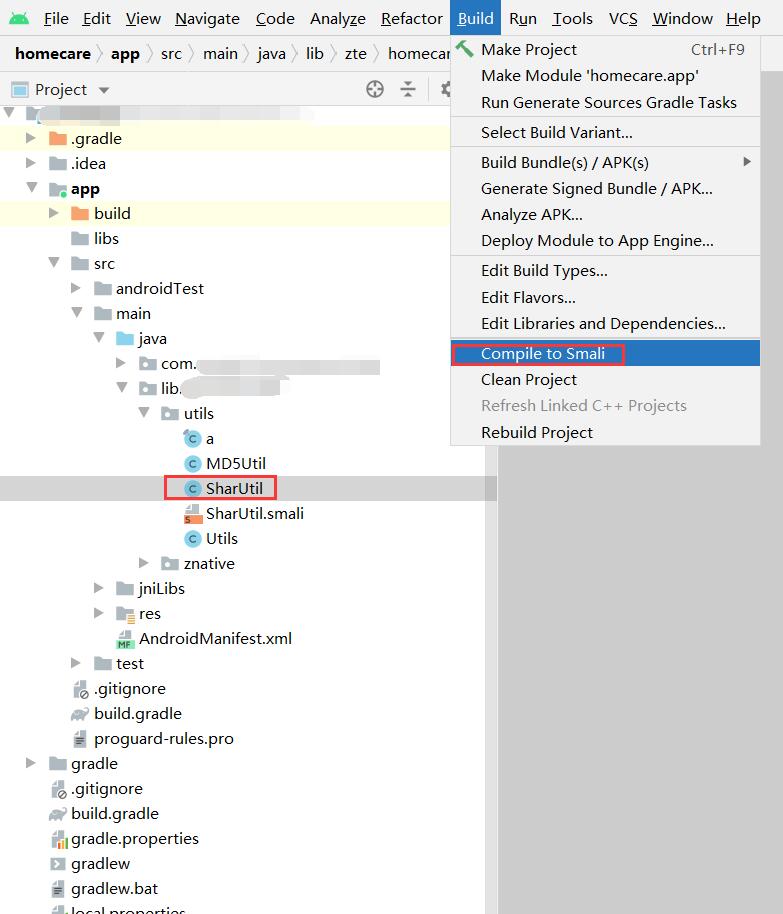The image size is (783, 914).
Task: Select the SharUtil class in tree
Action: [x=234, y=488]
